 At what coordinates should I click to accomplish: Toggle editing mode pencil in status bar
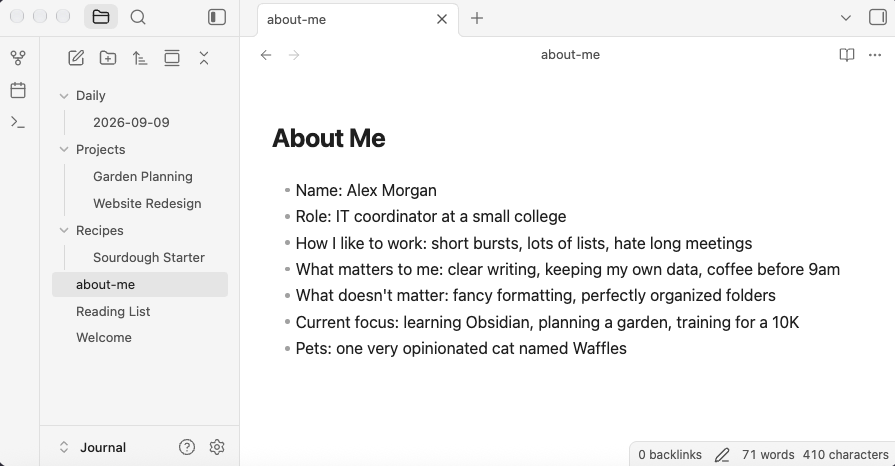pyautogui.click(x=722, y=455)
